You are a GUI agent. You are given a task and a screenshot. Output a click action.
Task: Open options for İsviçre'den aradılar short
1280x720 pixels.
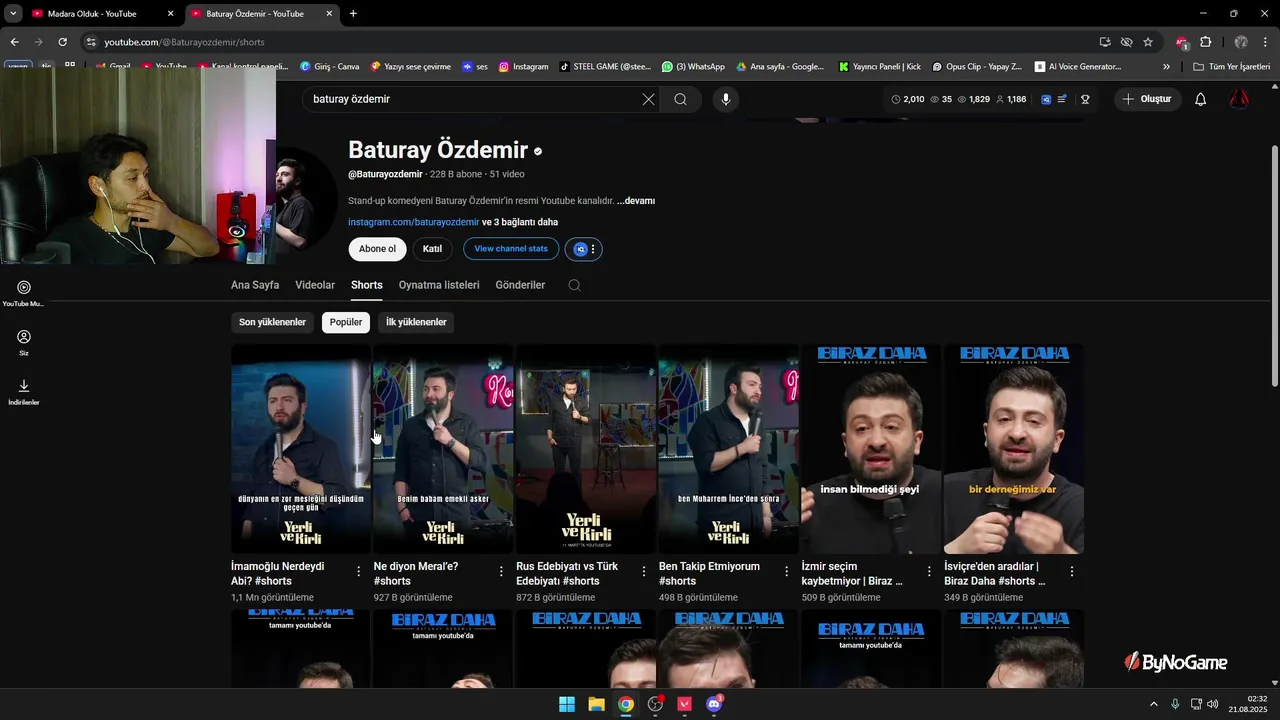pos(1072,572)
